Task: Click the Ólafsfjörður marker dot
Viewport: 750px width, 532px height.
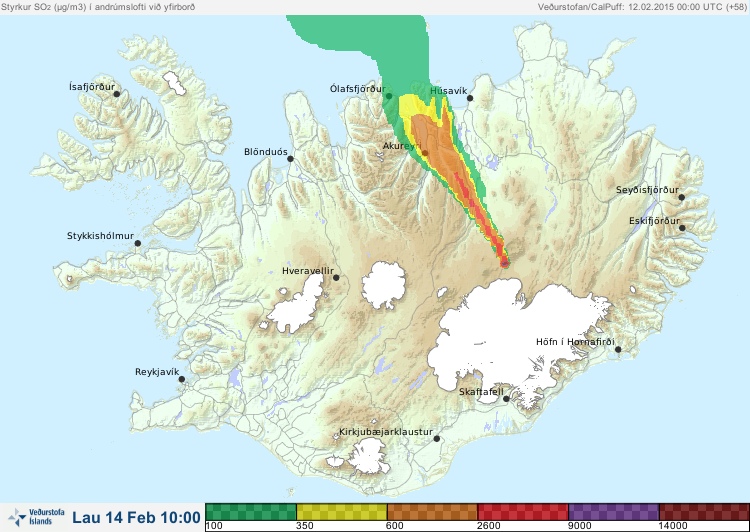Action: pos(389,96)
